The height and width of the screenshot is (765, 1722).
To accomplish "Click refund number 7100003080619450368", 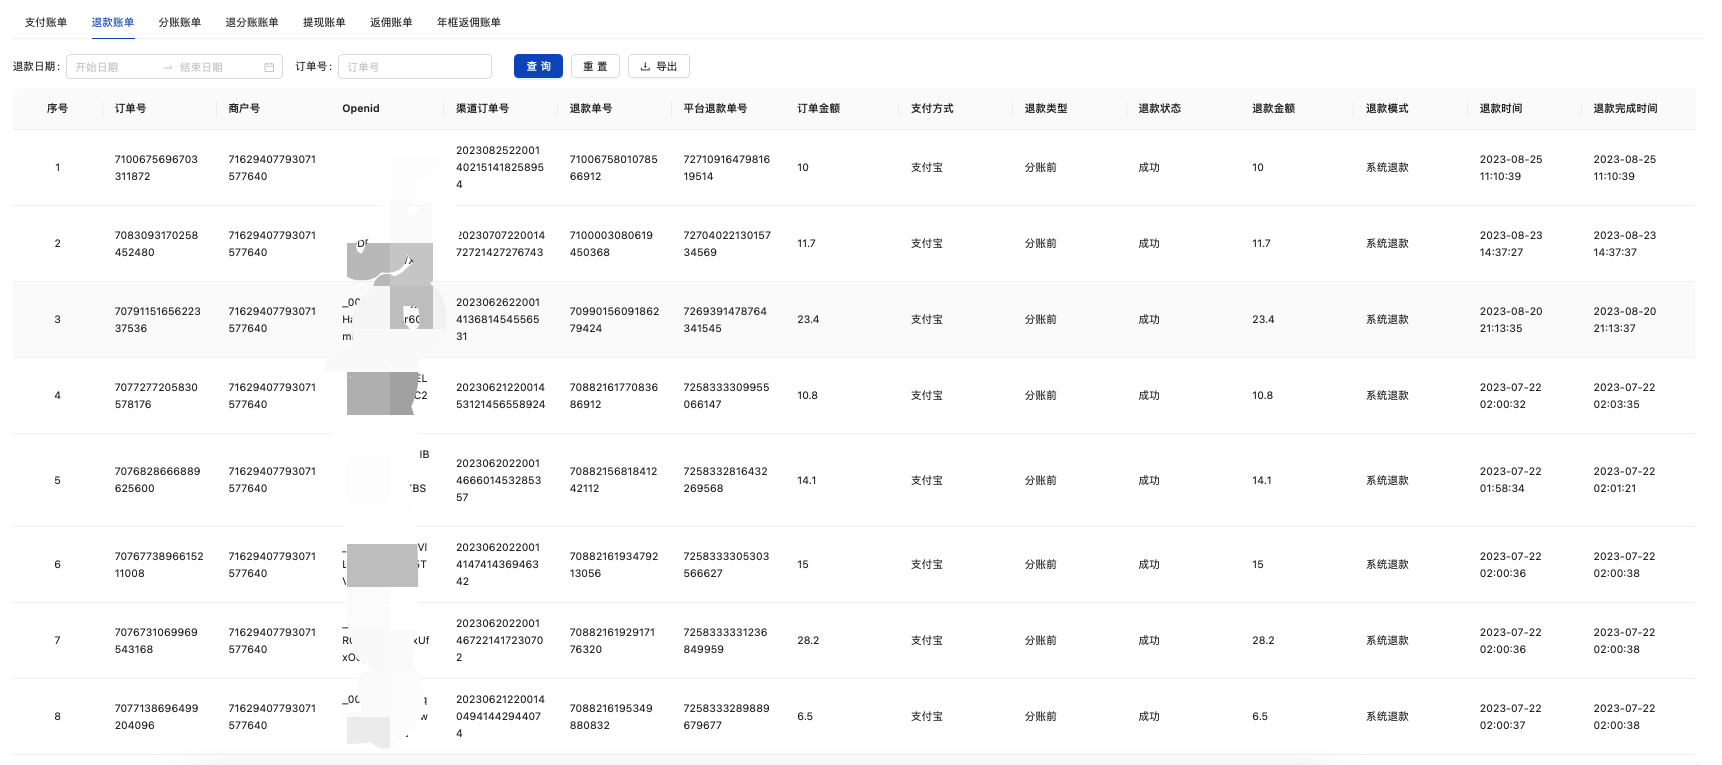I will coord(611,243).
